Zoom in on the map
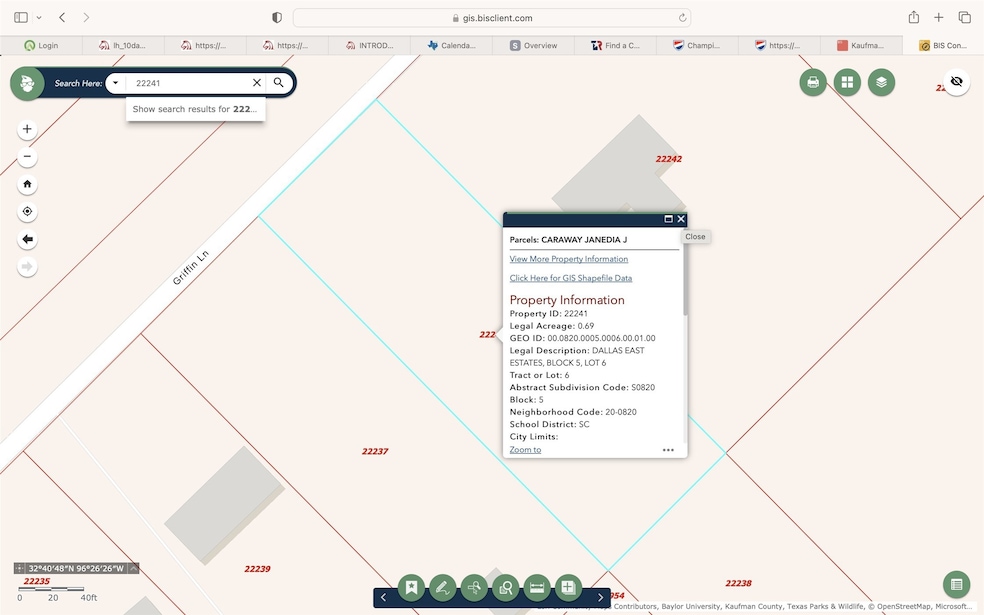 [27, 129]
